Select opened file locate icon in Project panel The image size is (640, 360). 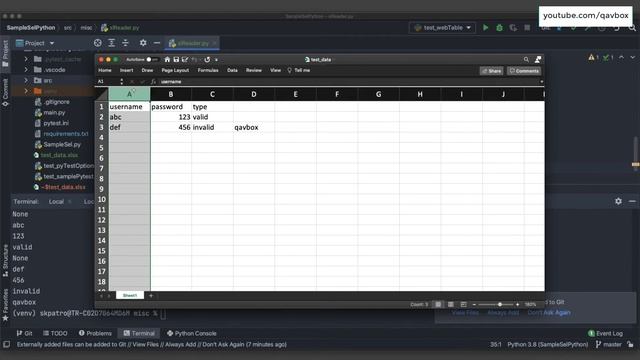(x=98, y=43)
